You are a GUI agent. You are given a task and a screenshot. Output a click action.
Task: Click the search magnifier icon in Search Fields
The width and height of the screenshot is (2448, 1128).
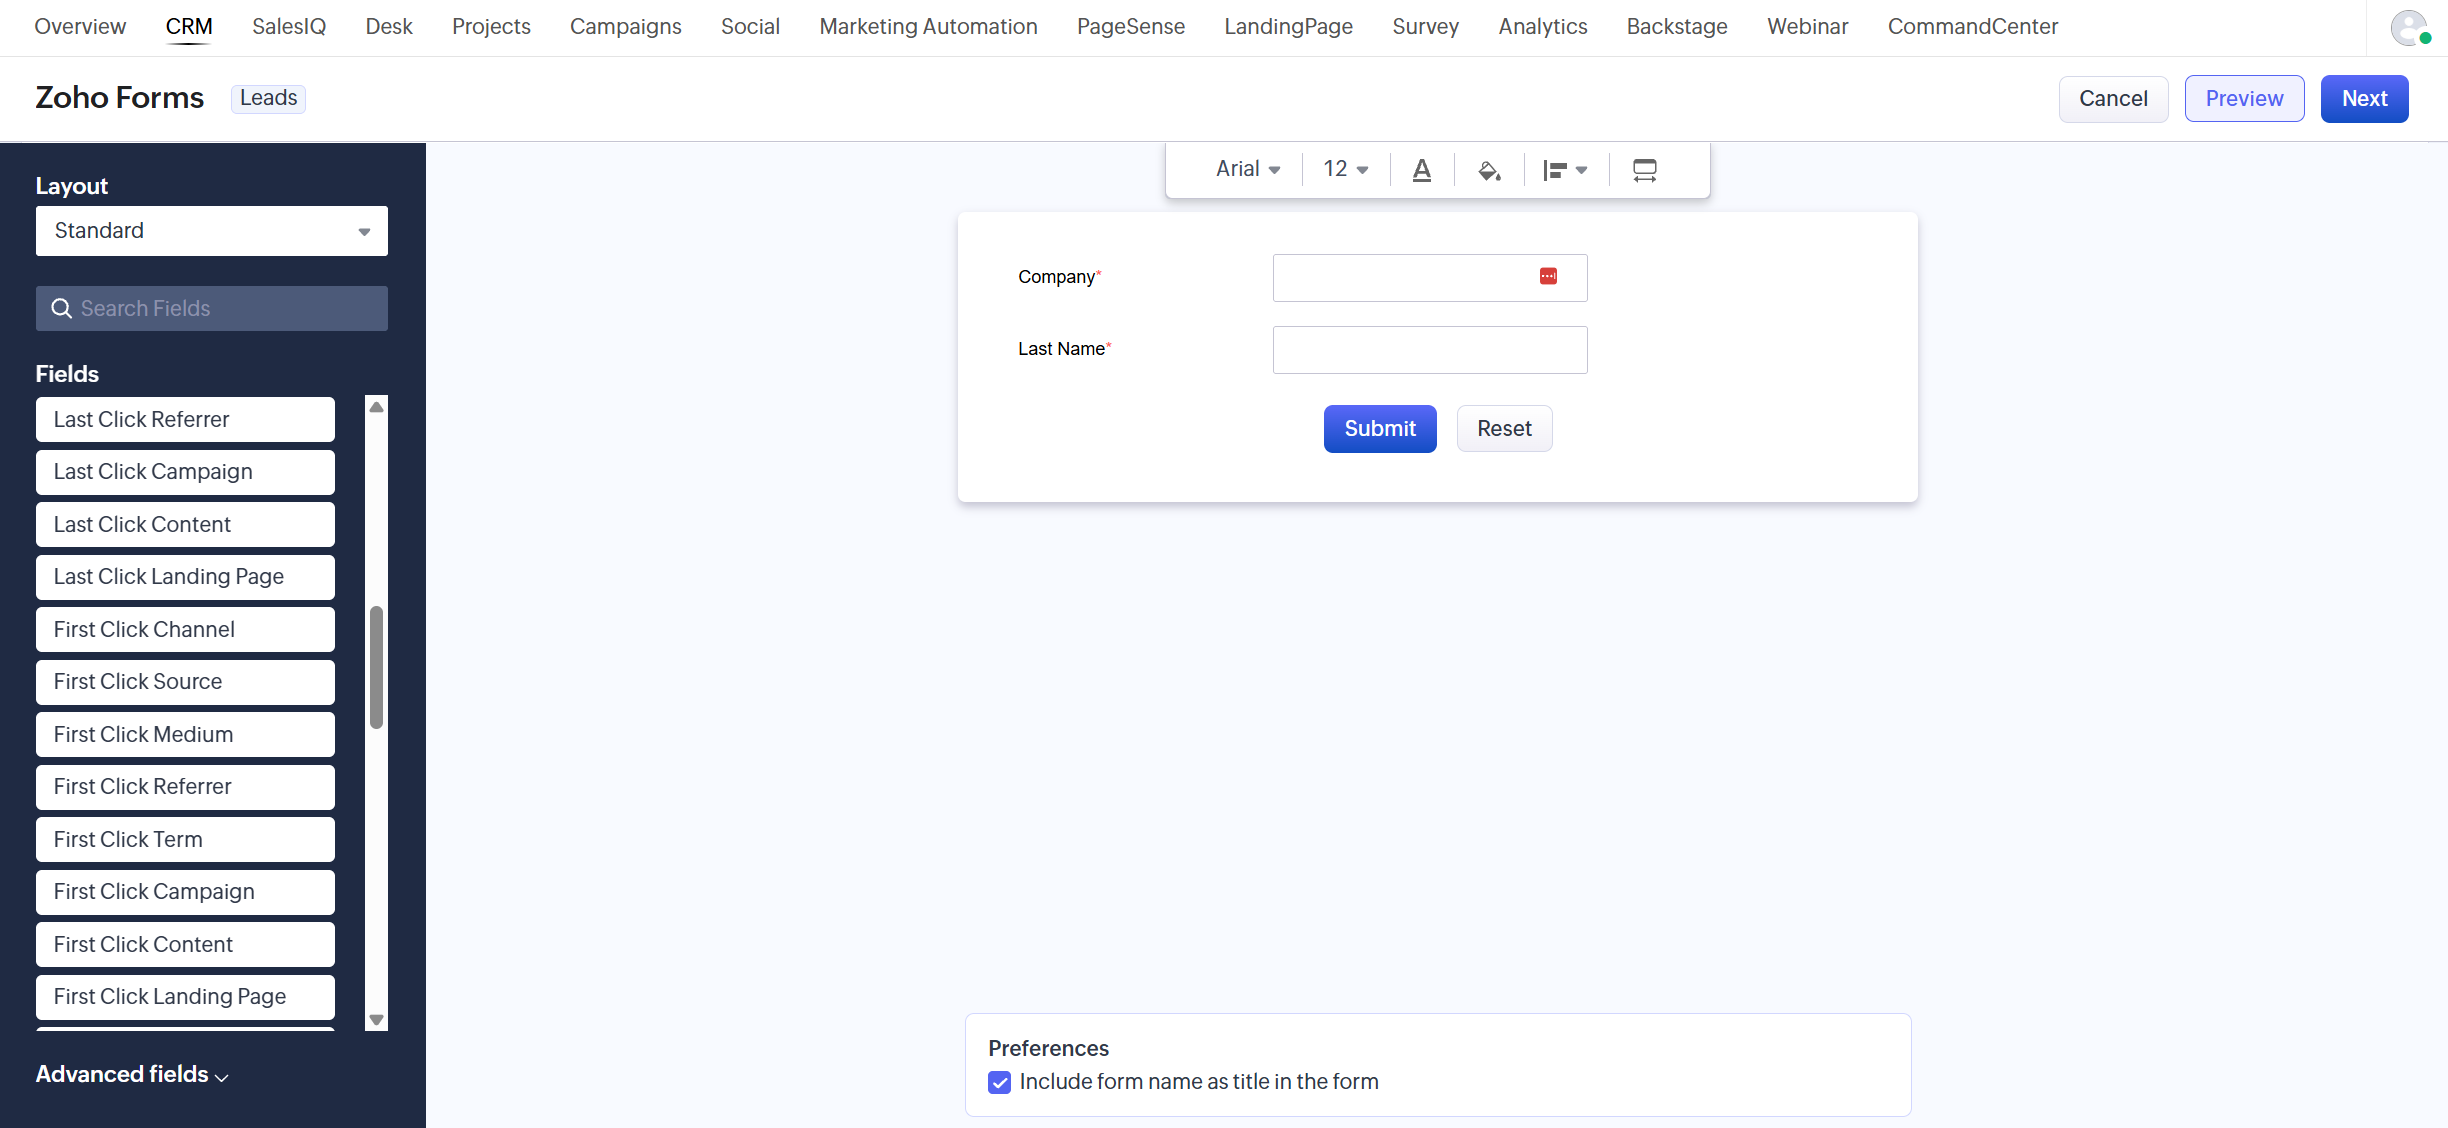62,308
